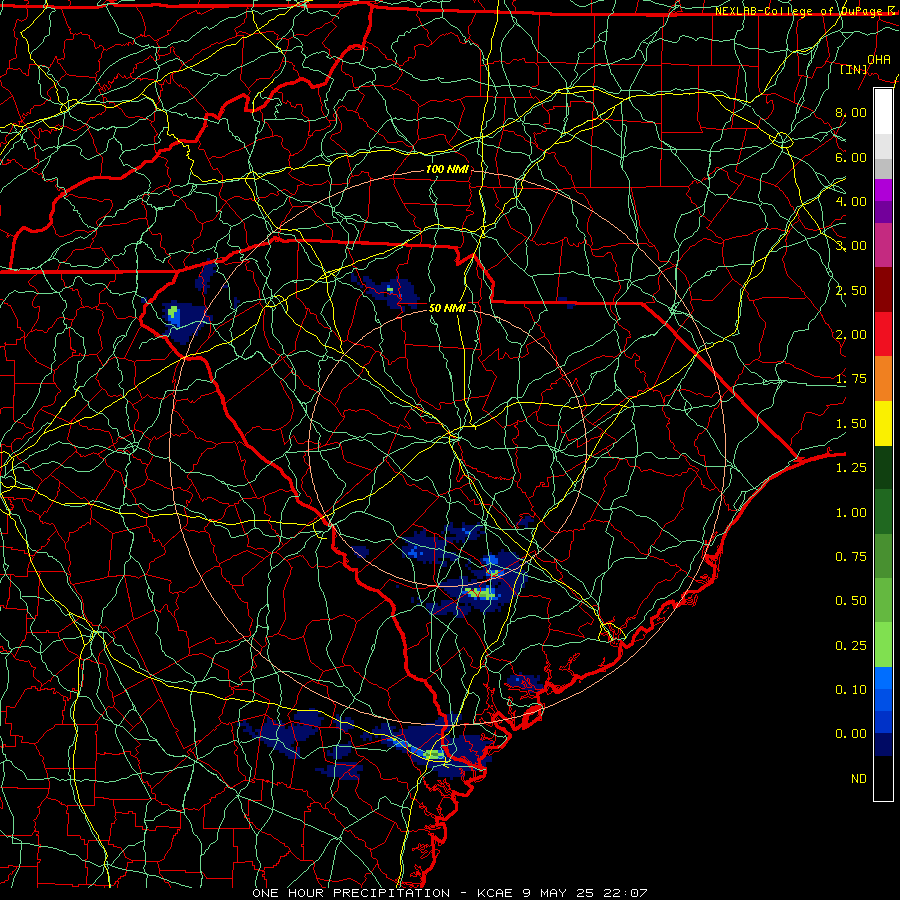Click the 2.50 legend value
Image resolution: width=900 pixels, height=900 pixels.
click(x=851, y=290)
